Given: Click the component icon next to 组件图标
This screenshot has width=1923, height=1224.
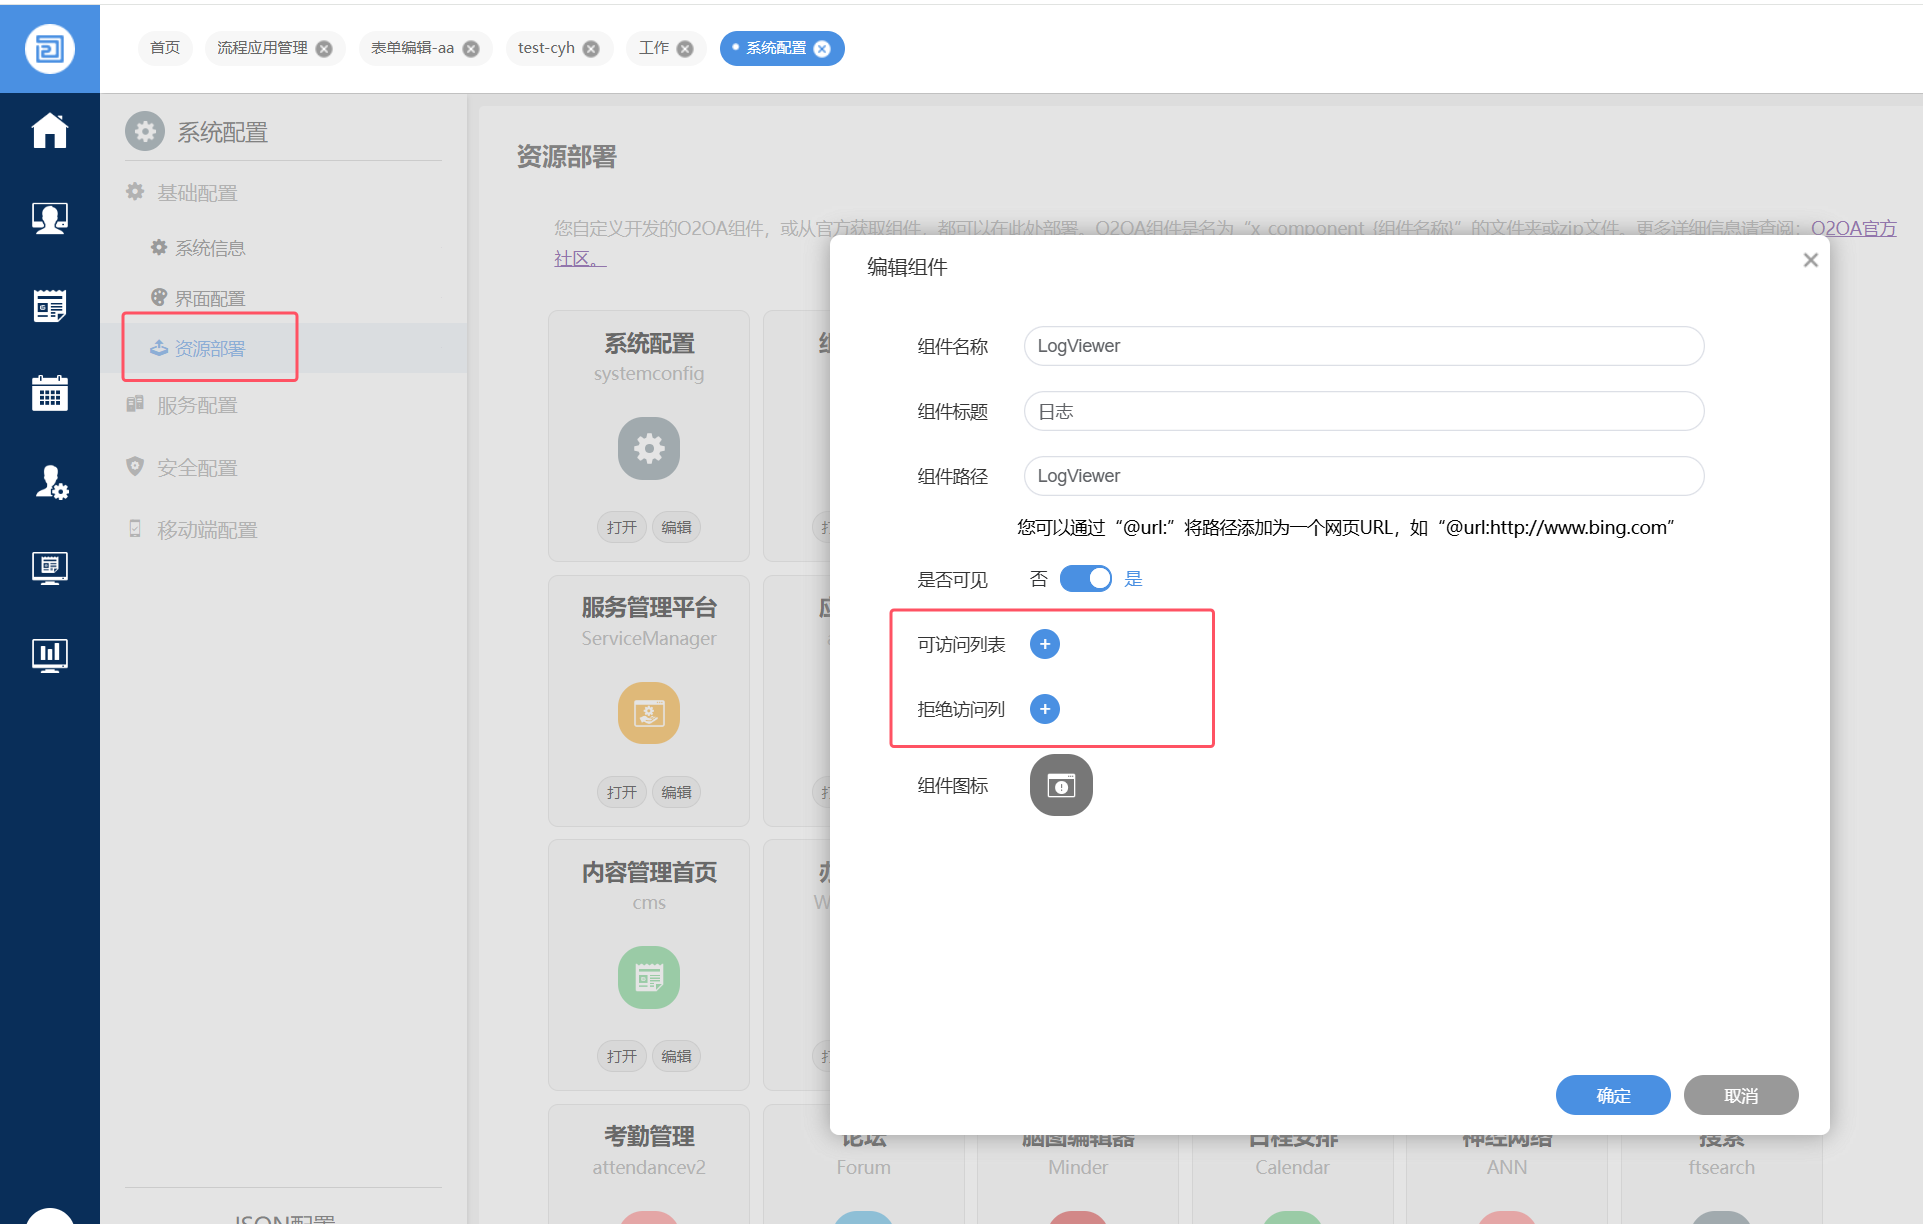Looking at the screenshot, I should click(1060, 786).
